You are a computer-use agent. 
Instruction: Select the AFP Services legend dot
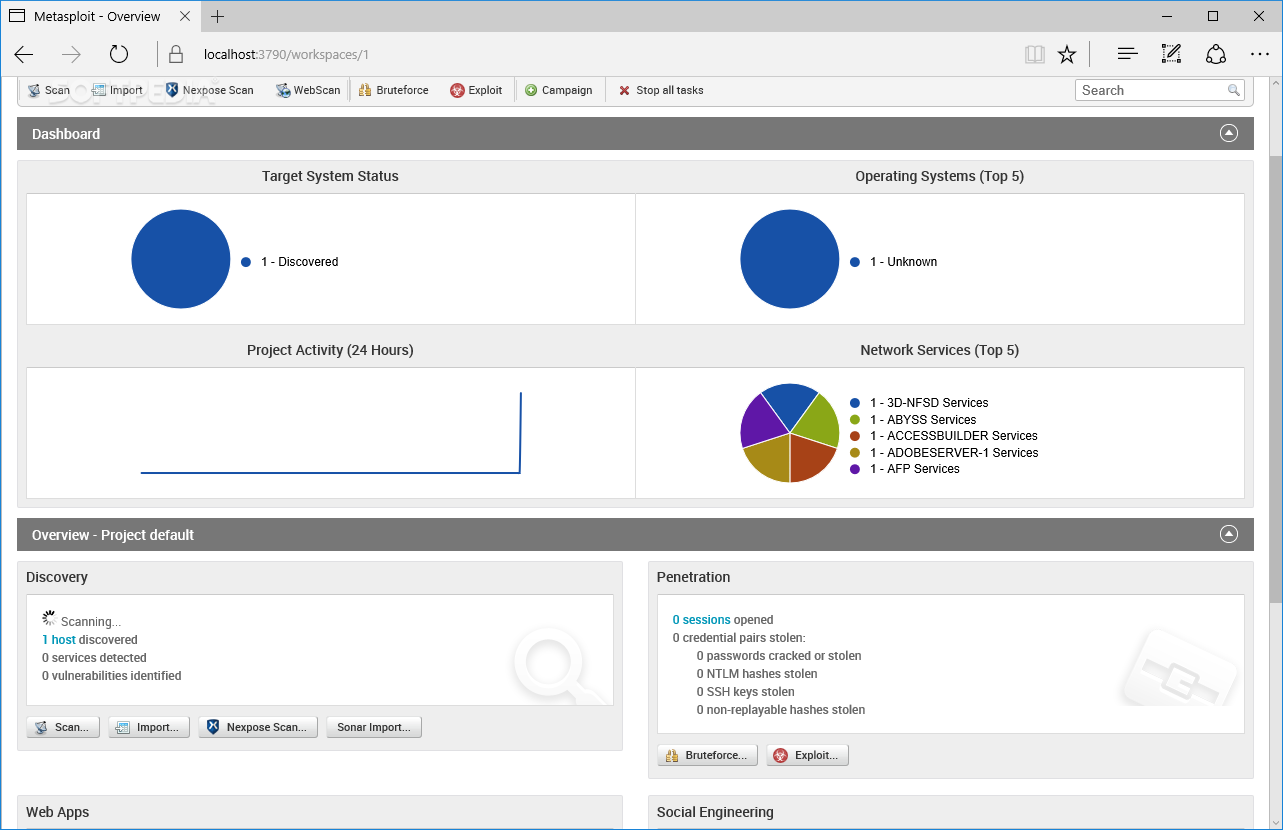[x=855, y=469]
